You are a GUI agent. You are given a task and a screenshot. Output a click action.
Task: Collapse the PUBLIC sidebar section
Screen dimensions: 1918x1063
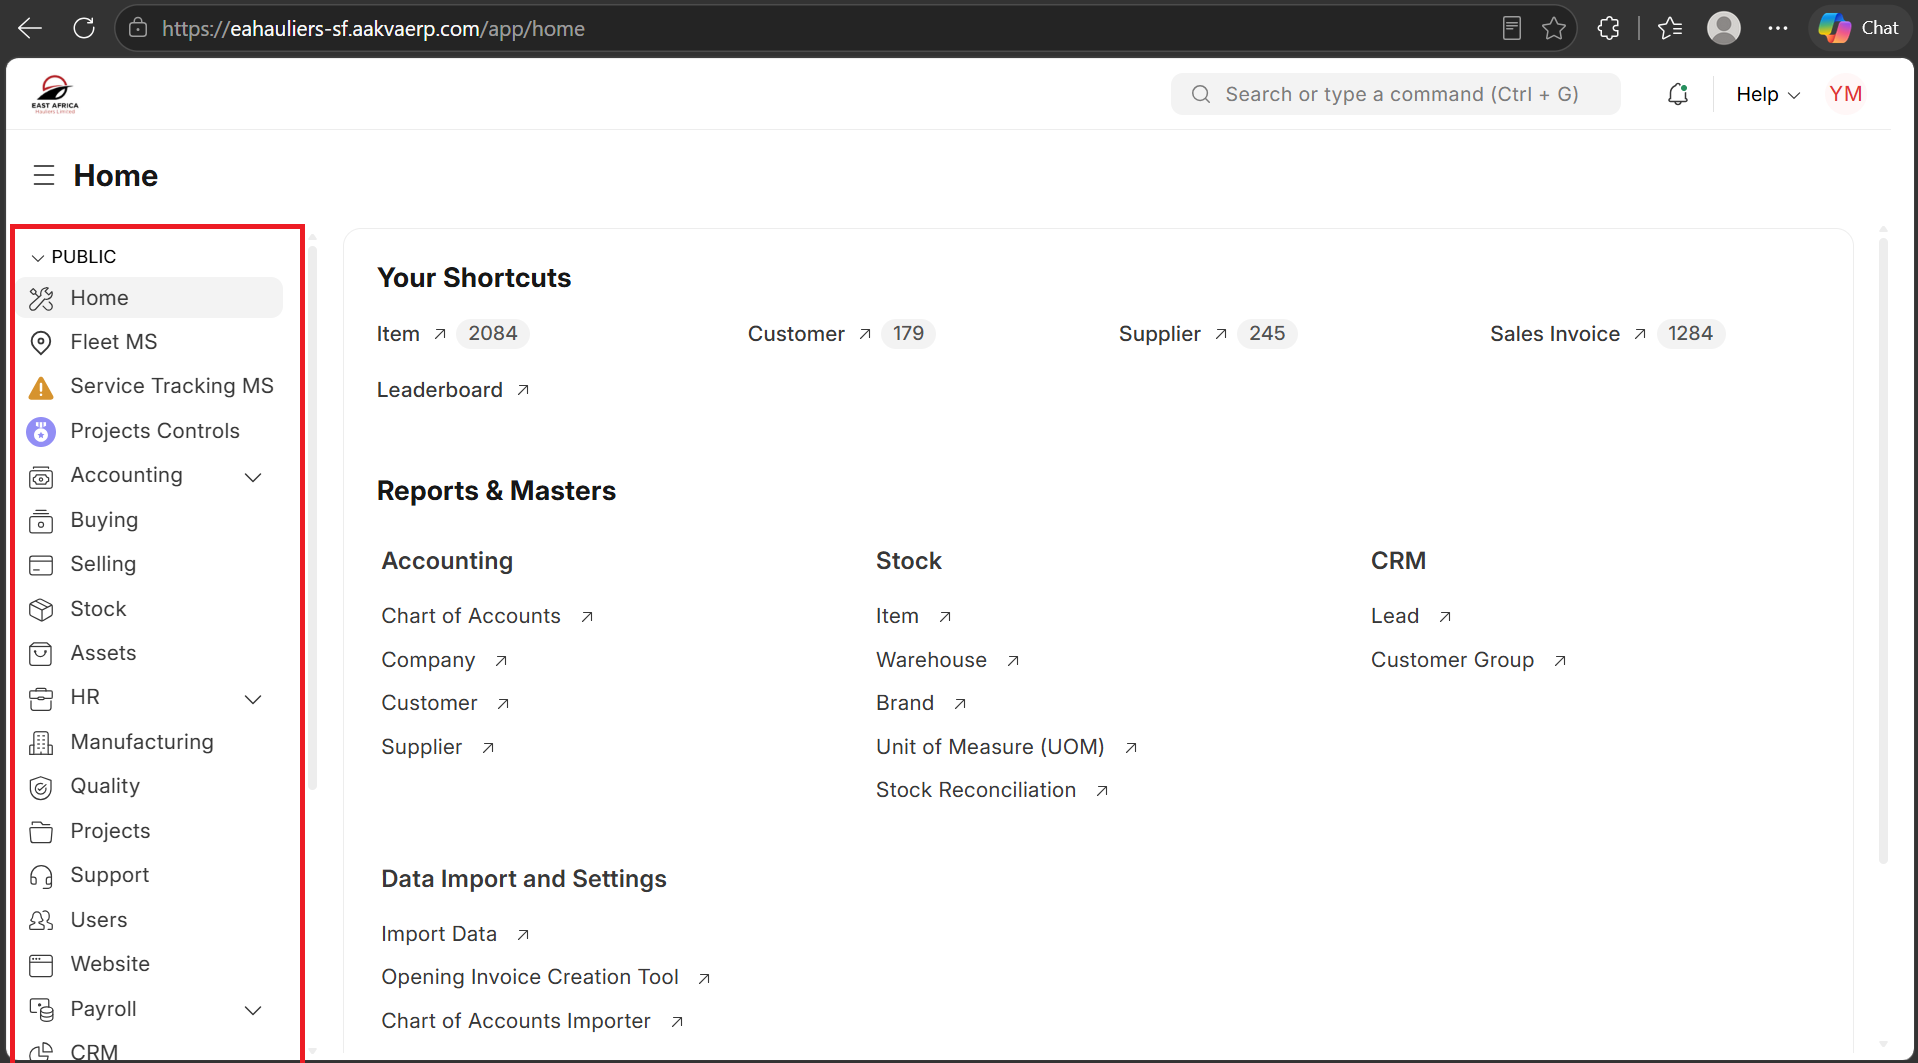(74, 257)
